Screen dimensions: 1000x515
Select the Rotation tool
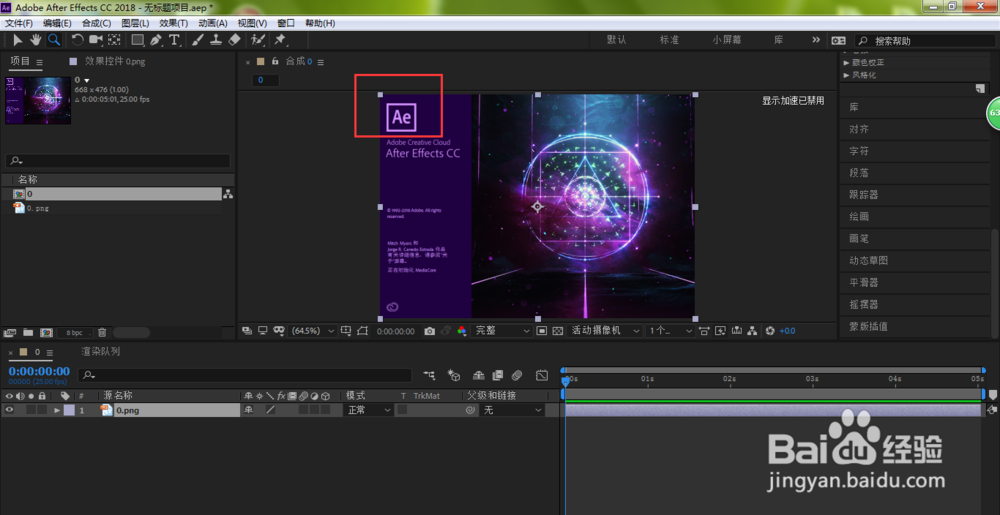tap(77, 40)
